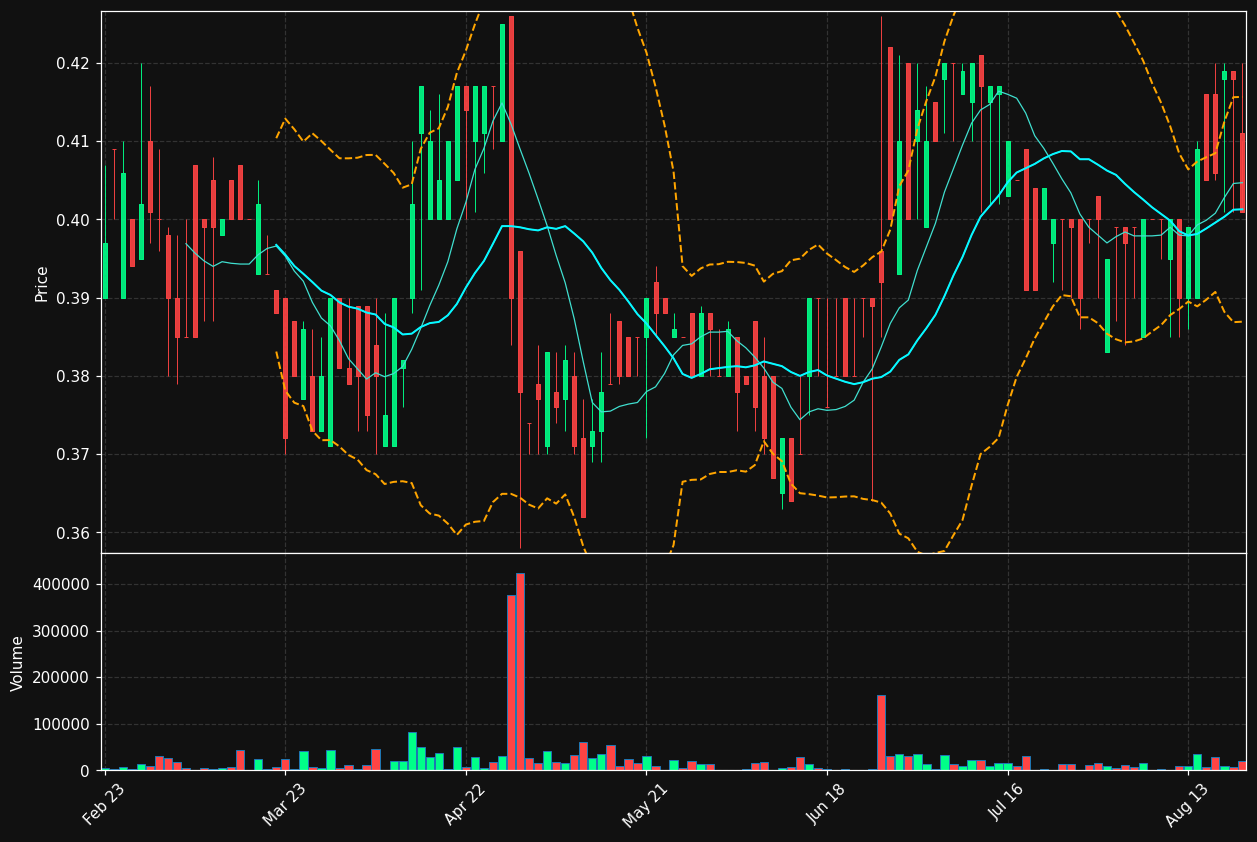Click the 200000 volume axis label
The image size is (1257, 842).
coord(62,677)
